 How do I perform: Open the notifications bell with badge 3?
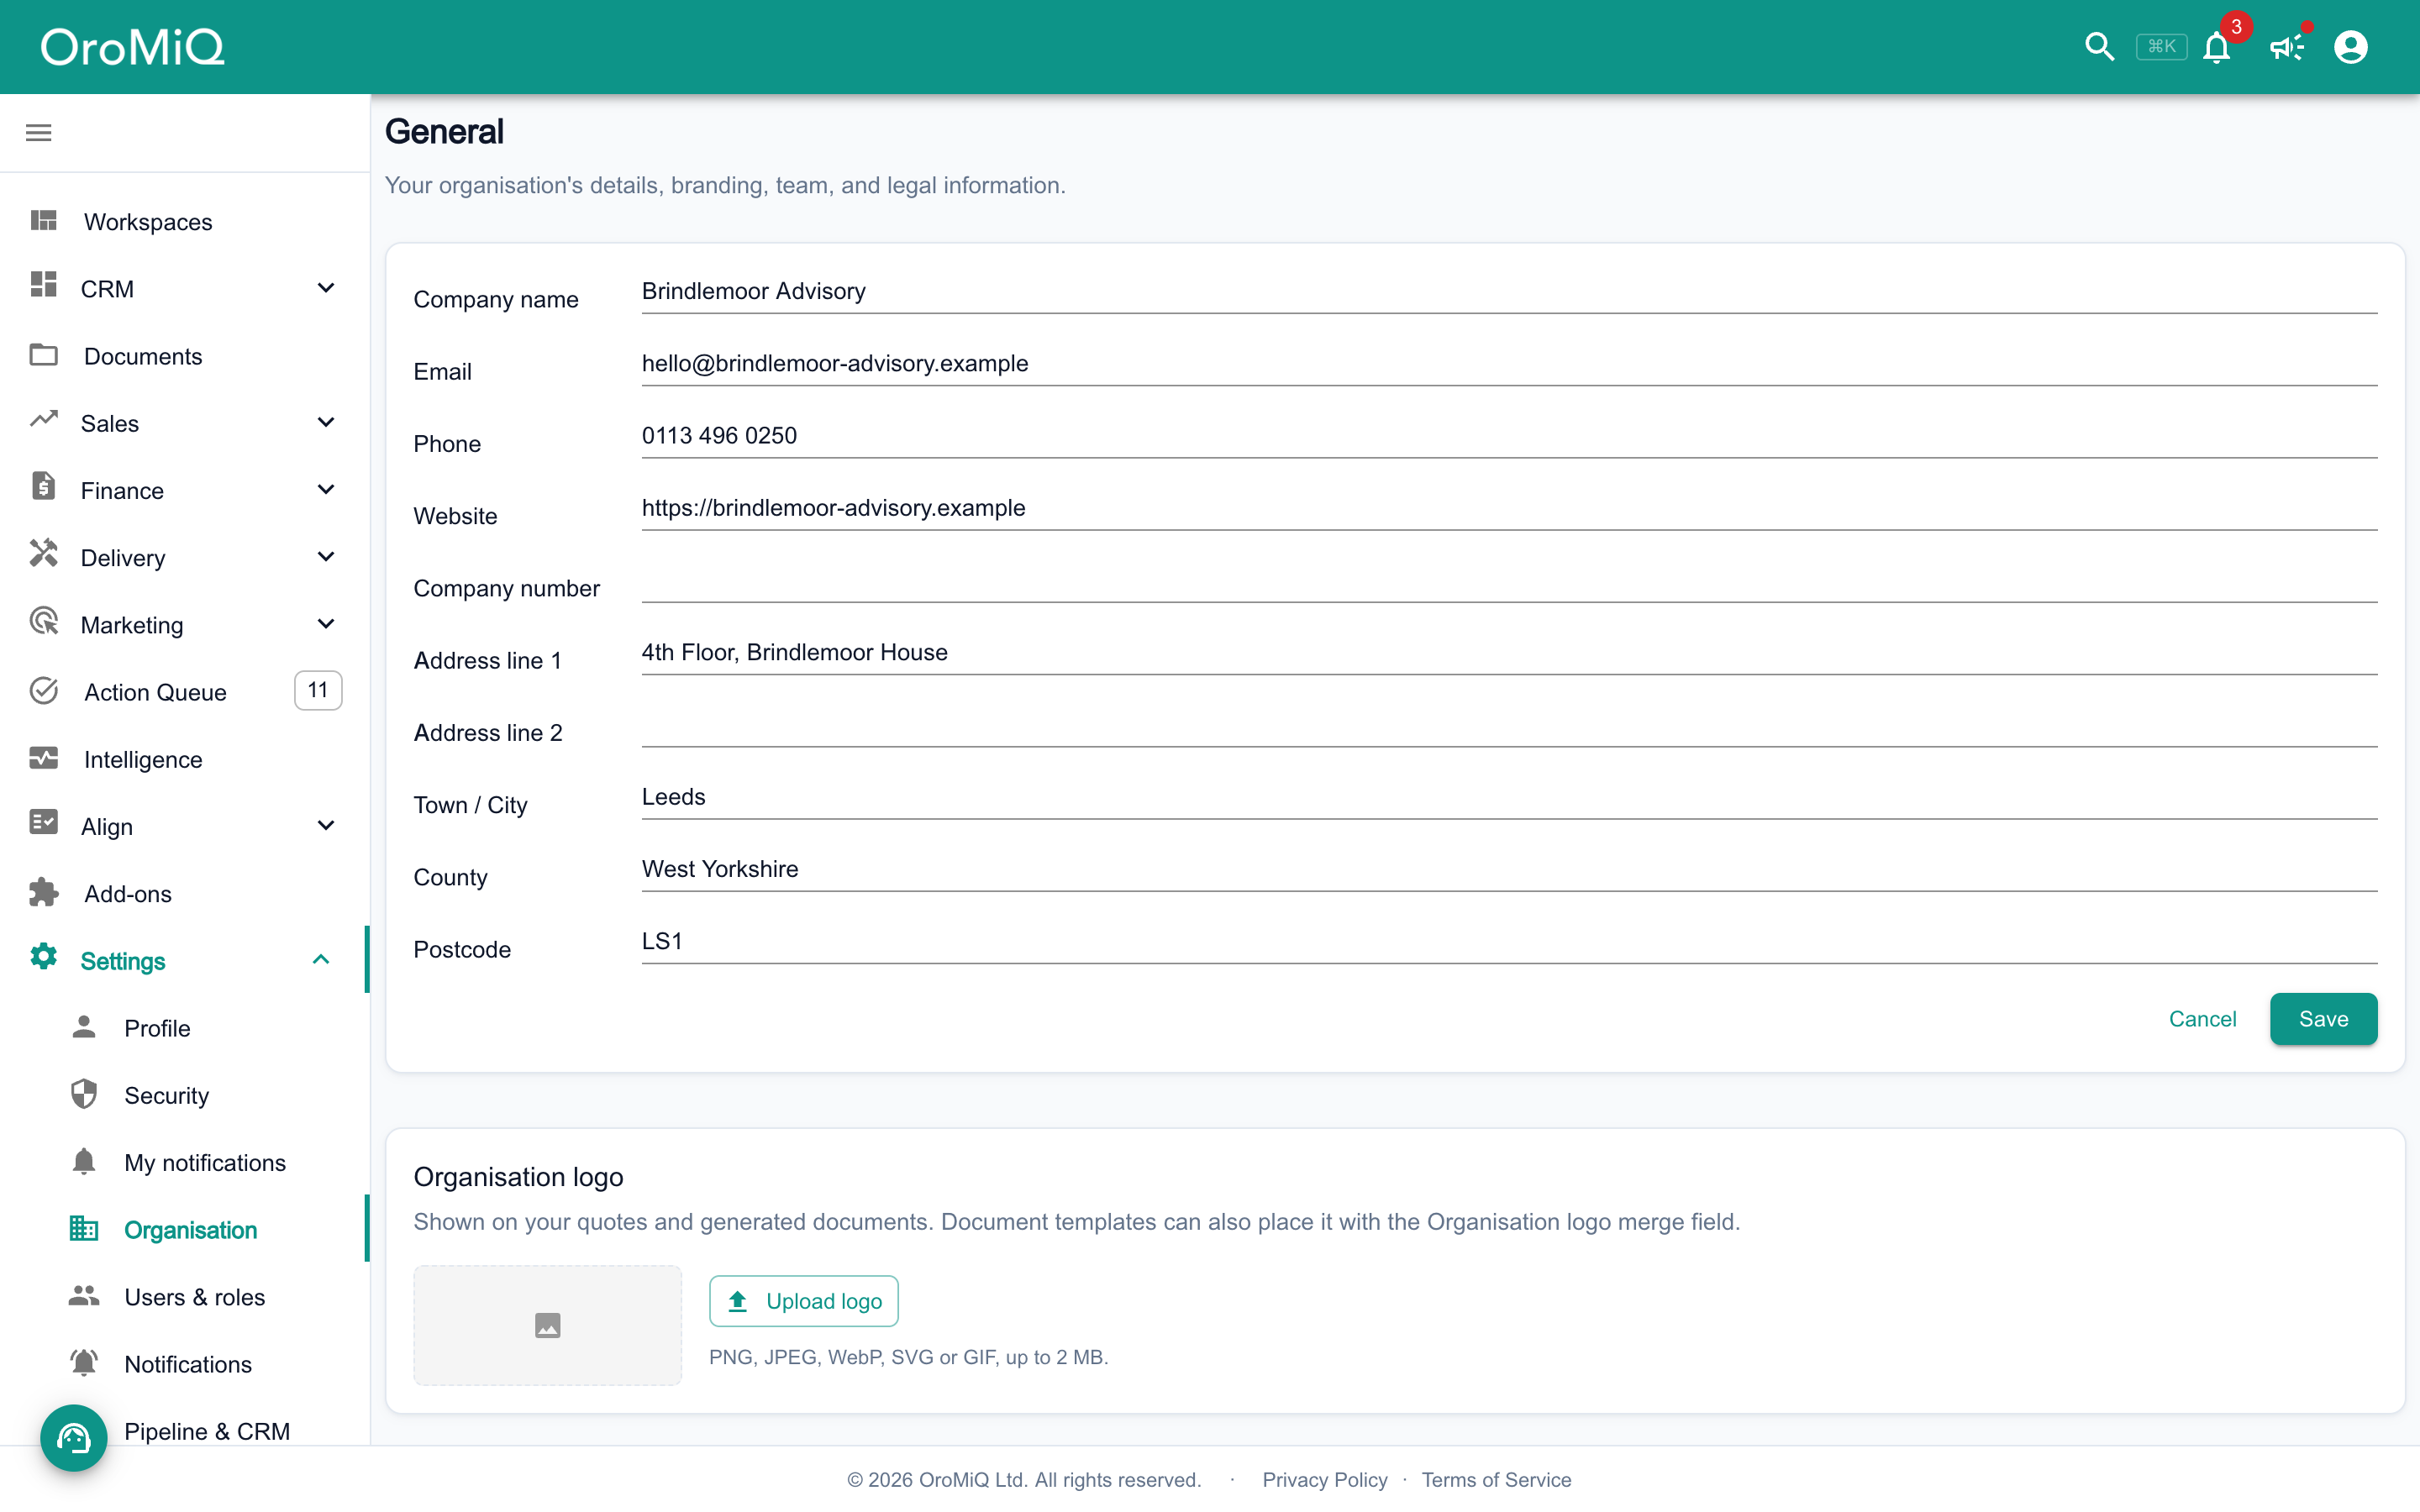(2217, 47)
